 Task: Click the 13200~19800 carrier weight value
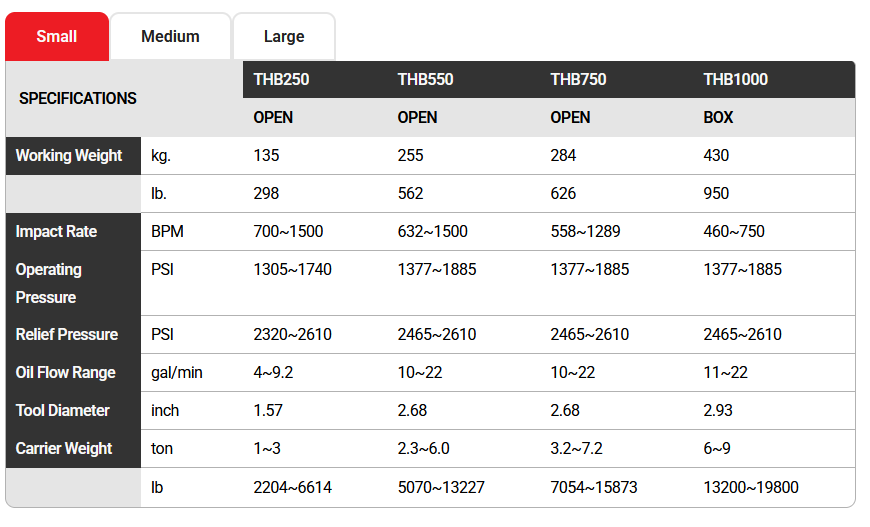tap(751, 488)
